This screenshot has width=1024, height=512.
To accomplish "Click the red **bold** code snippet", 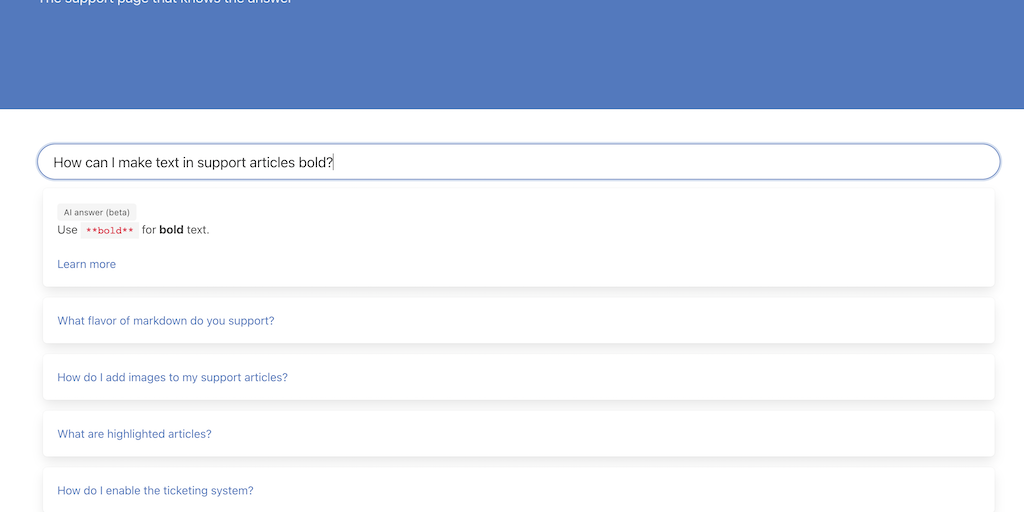I will [x=109, y=230].
